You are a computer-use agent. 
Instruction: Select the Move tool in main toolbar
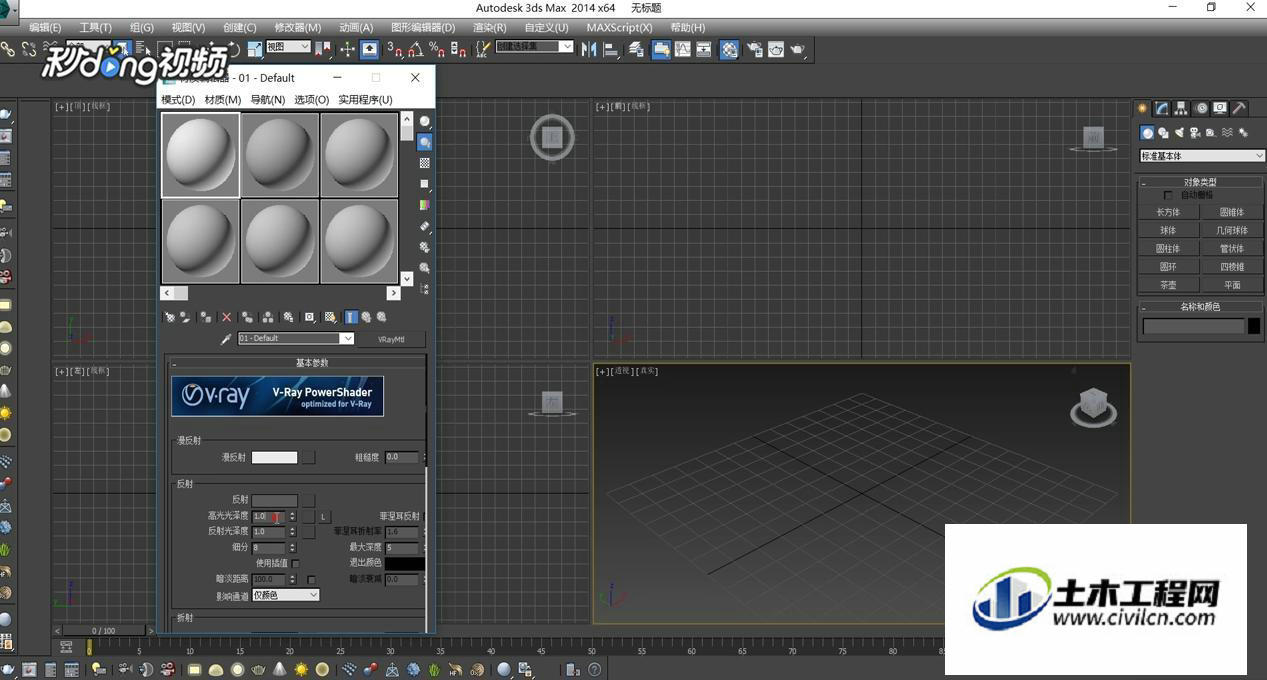(x=347, y=48)
